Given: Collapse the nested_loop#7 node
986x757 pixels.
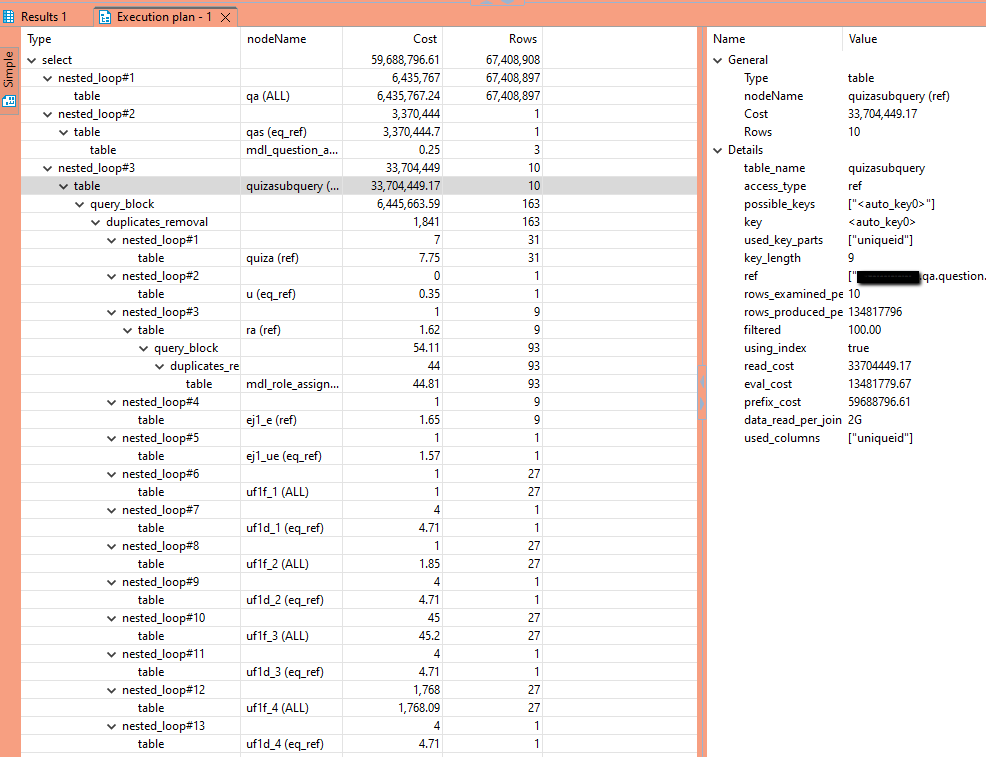Looking at the screenshot, I should click(112, 511).
